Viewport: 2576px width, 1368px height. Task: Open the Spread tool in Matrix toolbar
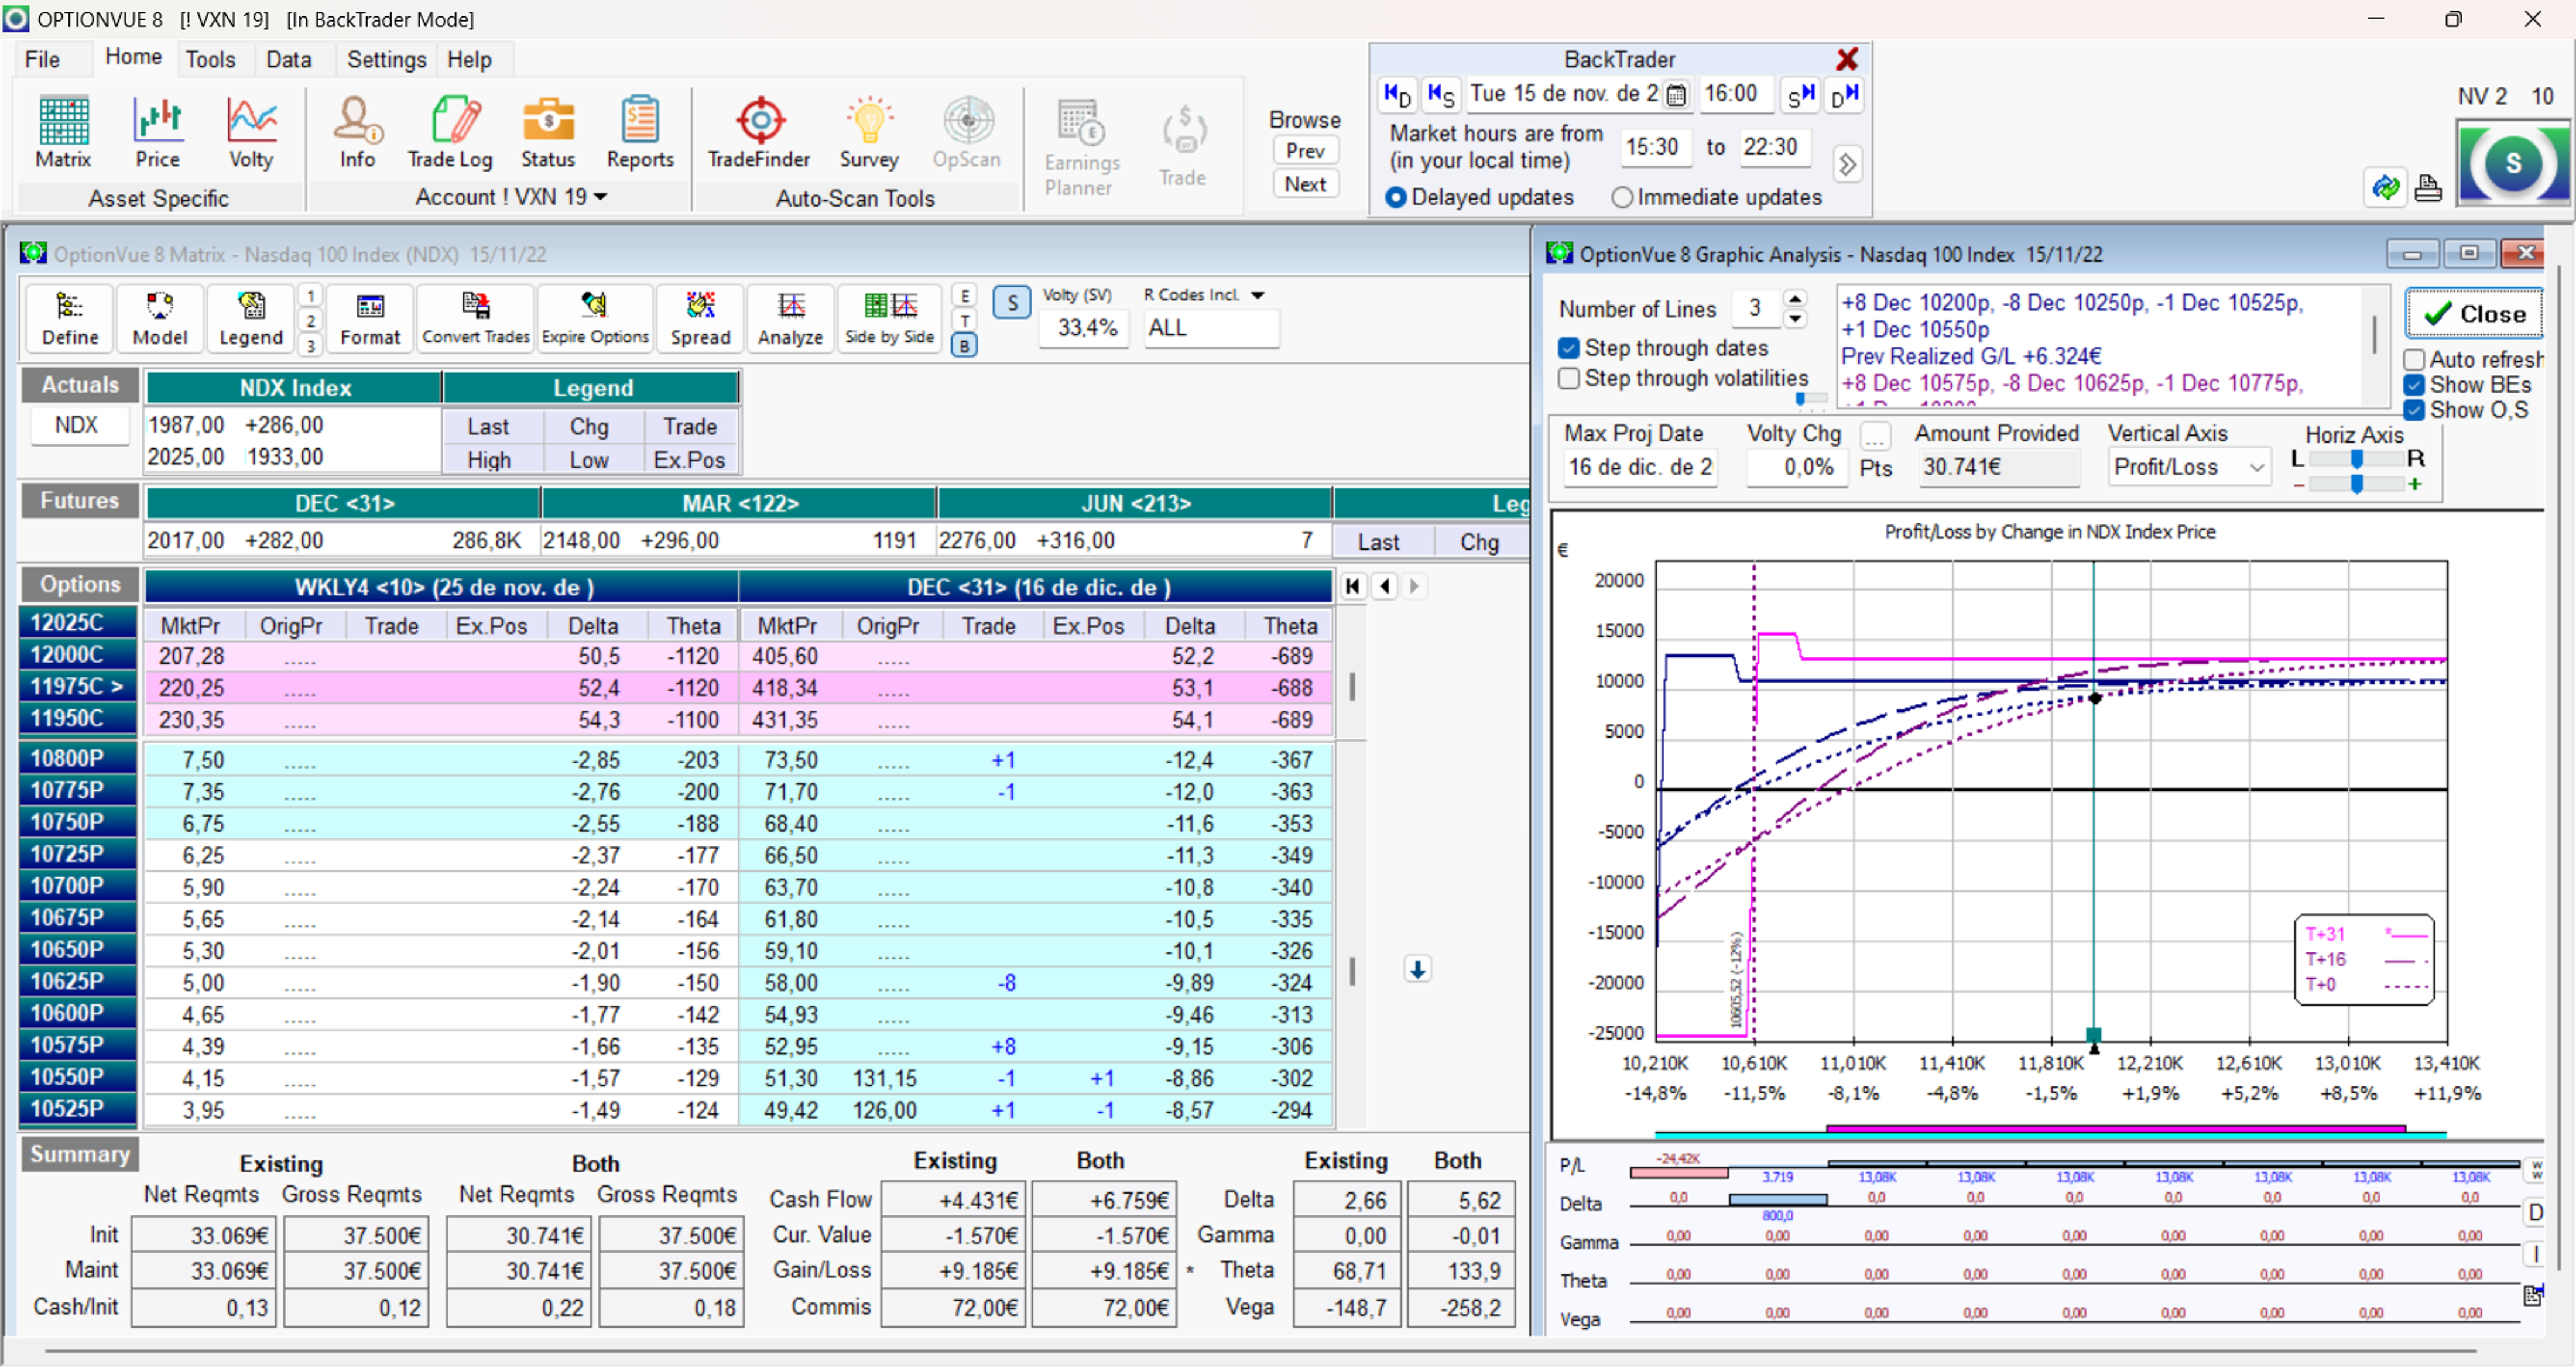pyautogui.click(x=700, y=318)
